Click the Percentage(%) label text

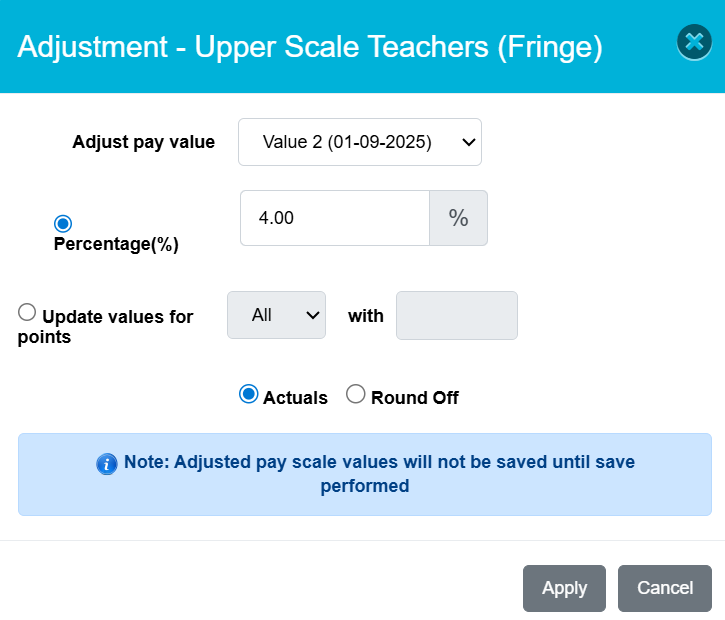(116, 244)
